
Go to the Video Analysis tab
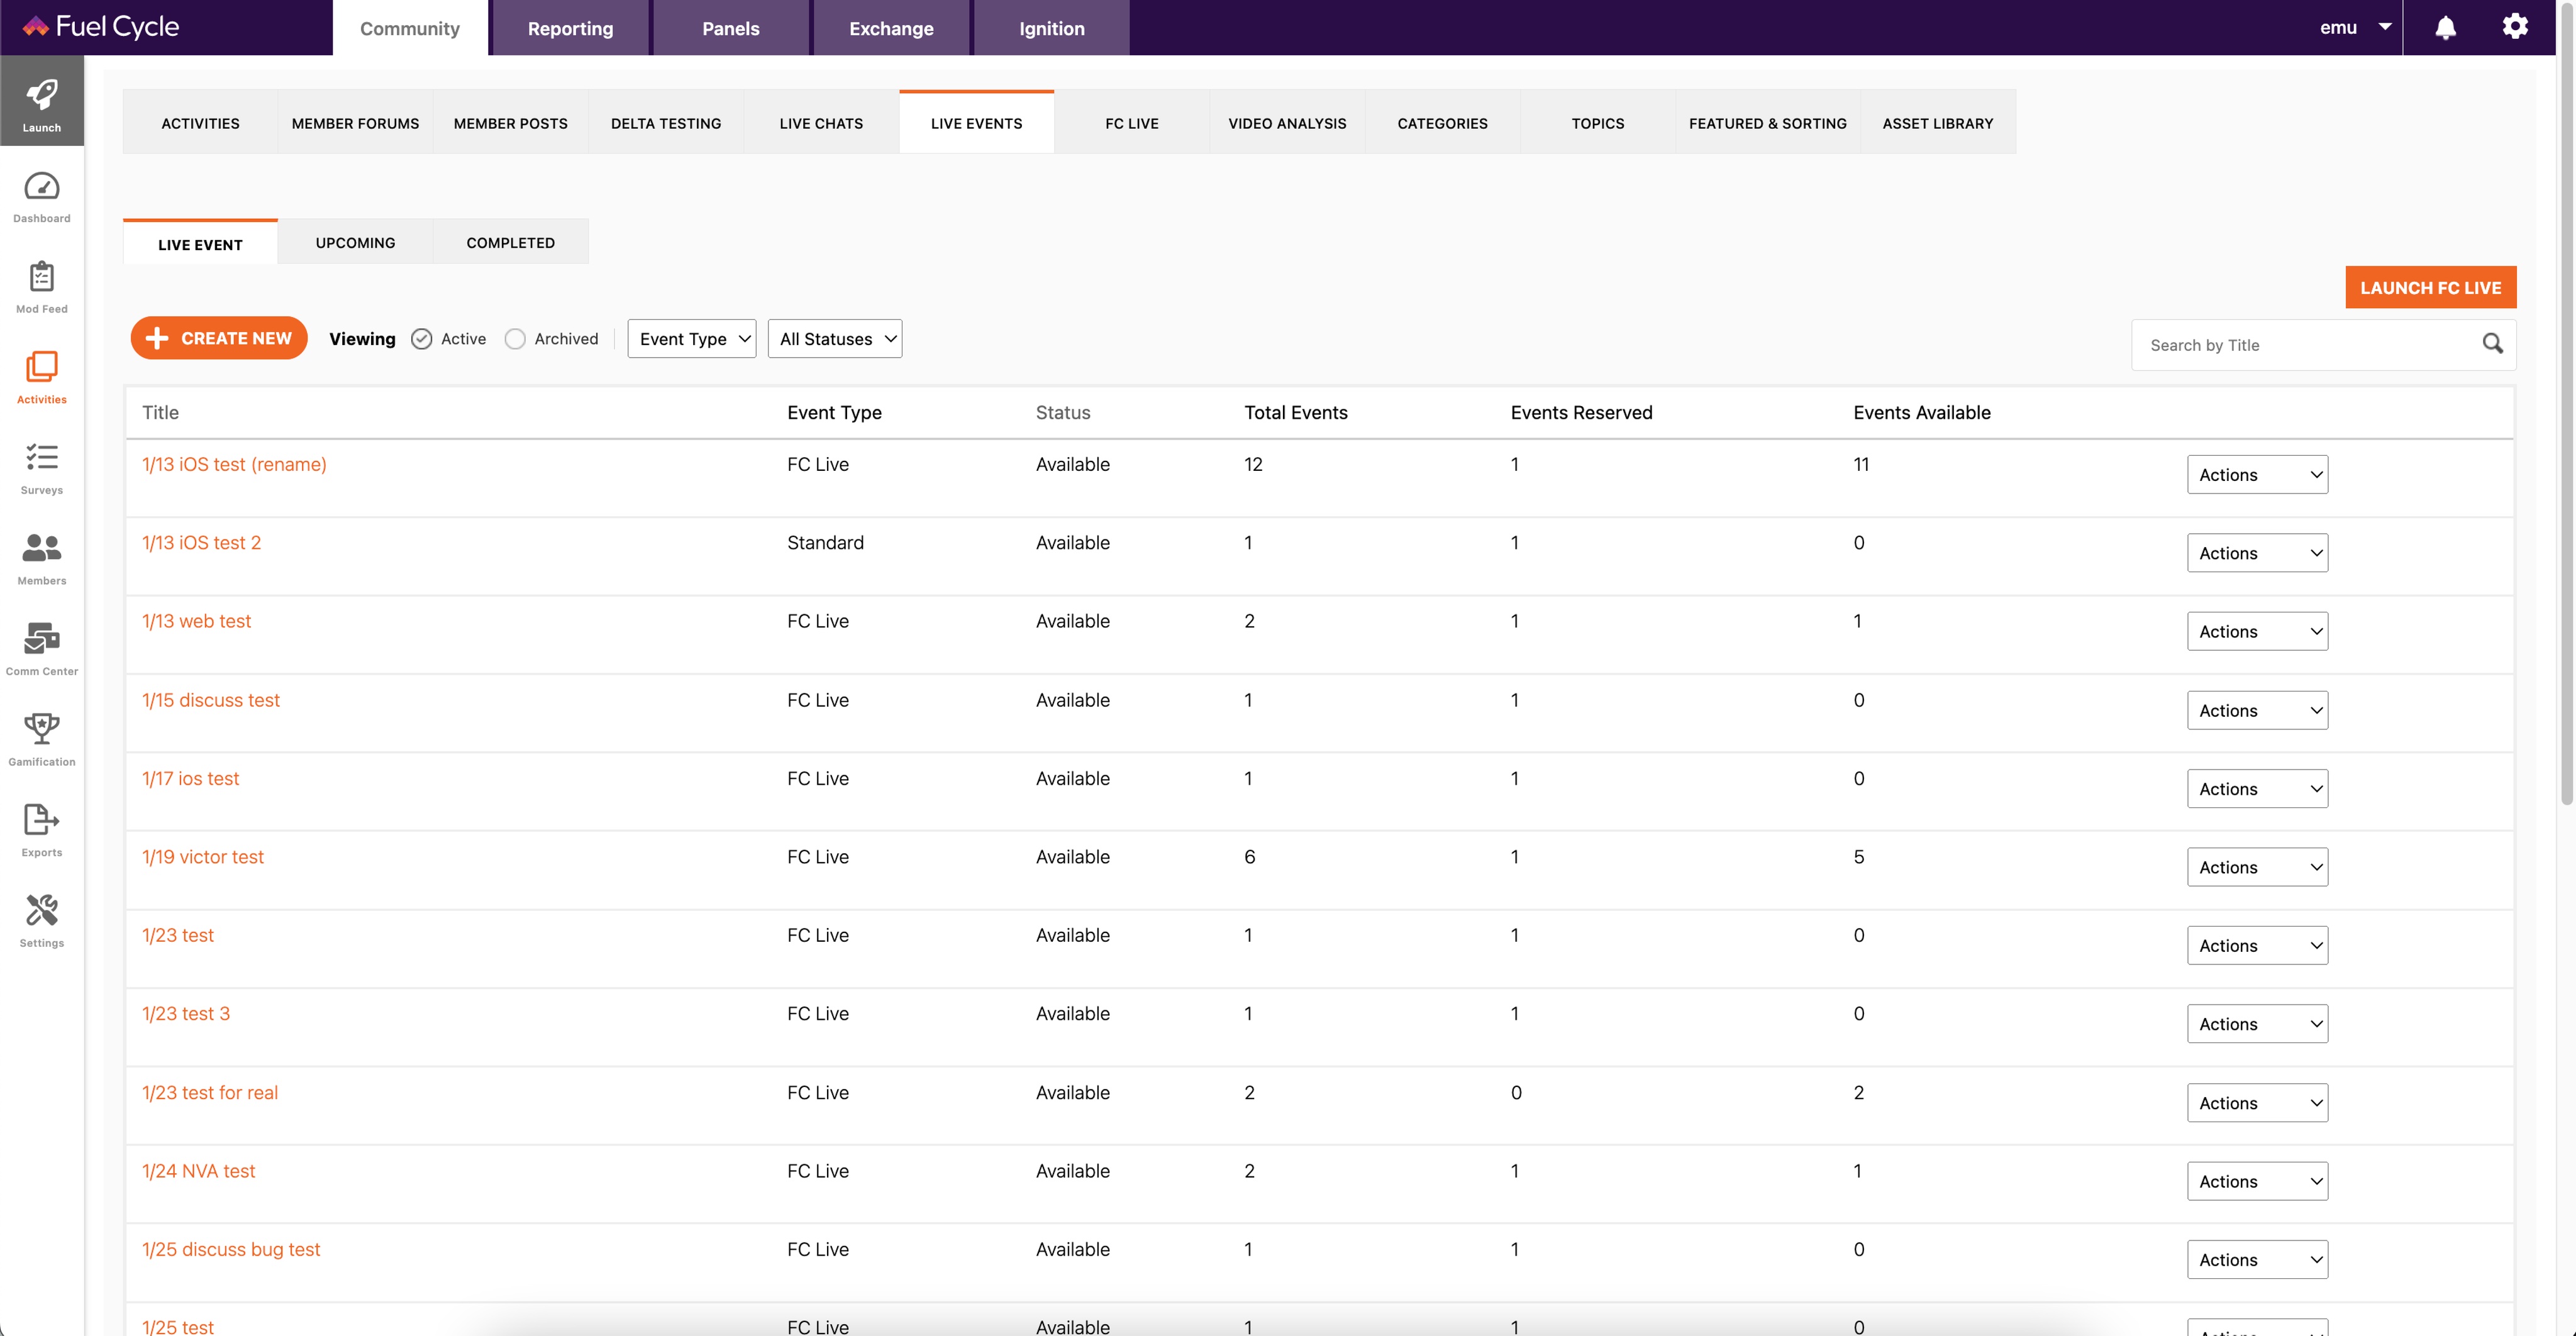pos(1287,123)
